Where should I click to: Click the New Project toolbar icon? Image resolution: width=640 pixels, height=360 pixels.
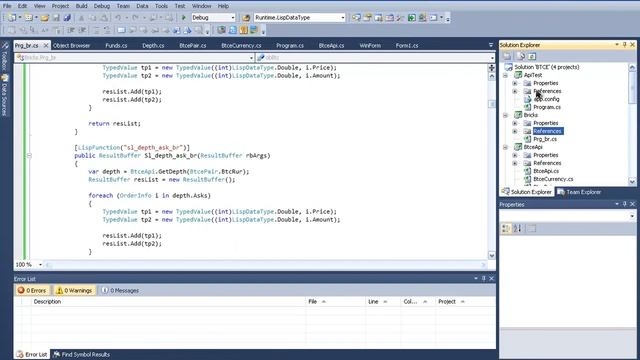click(x=12, y=18)
